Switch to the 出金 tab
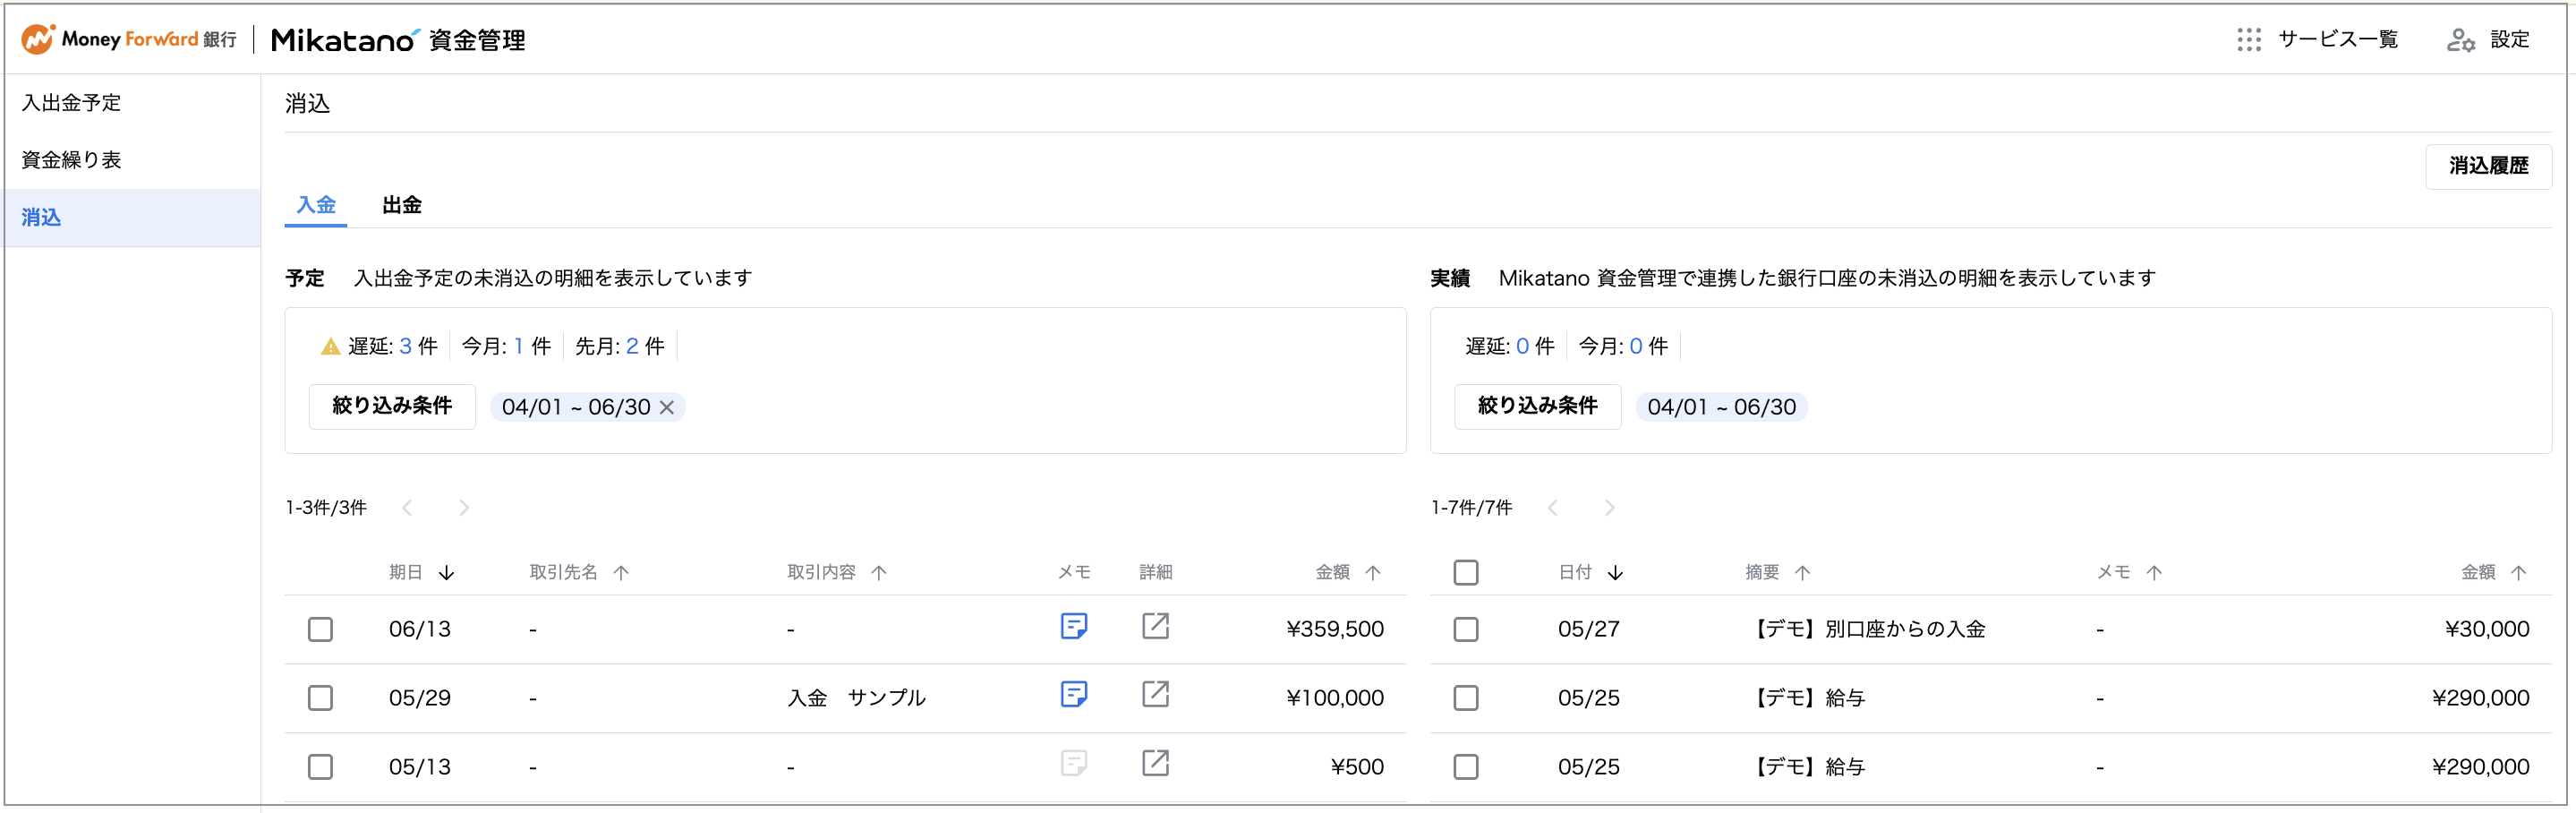Screen dimensions: 2576x813 pyautogui.click(x=402, y=205)
